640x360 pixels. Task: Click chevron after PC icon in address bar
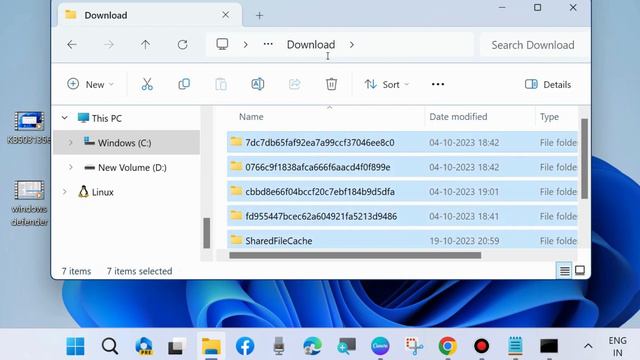click(x=245, y=44)
